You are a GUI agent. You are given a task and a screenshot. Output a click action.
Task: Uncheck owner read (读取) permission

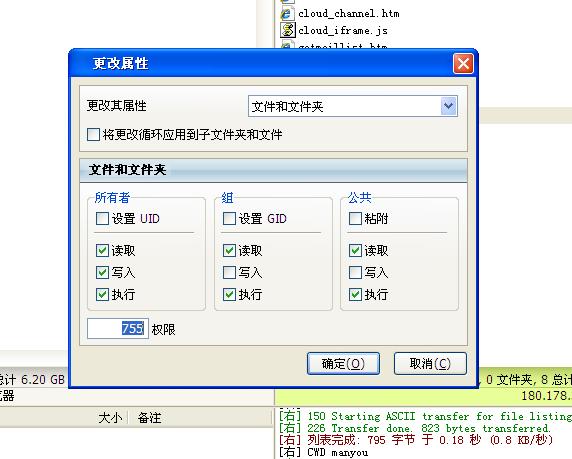point(102,250)
